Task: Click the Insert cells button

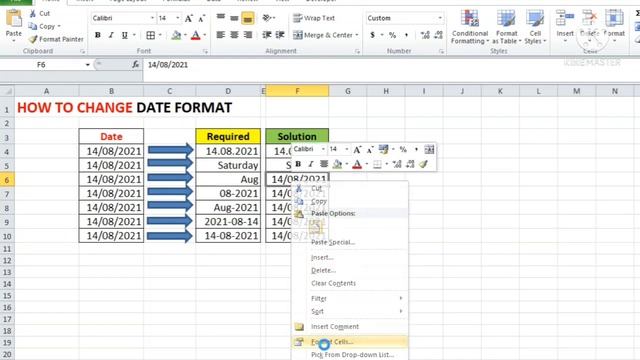Action: (x=565, y=26)
